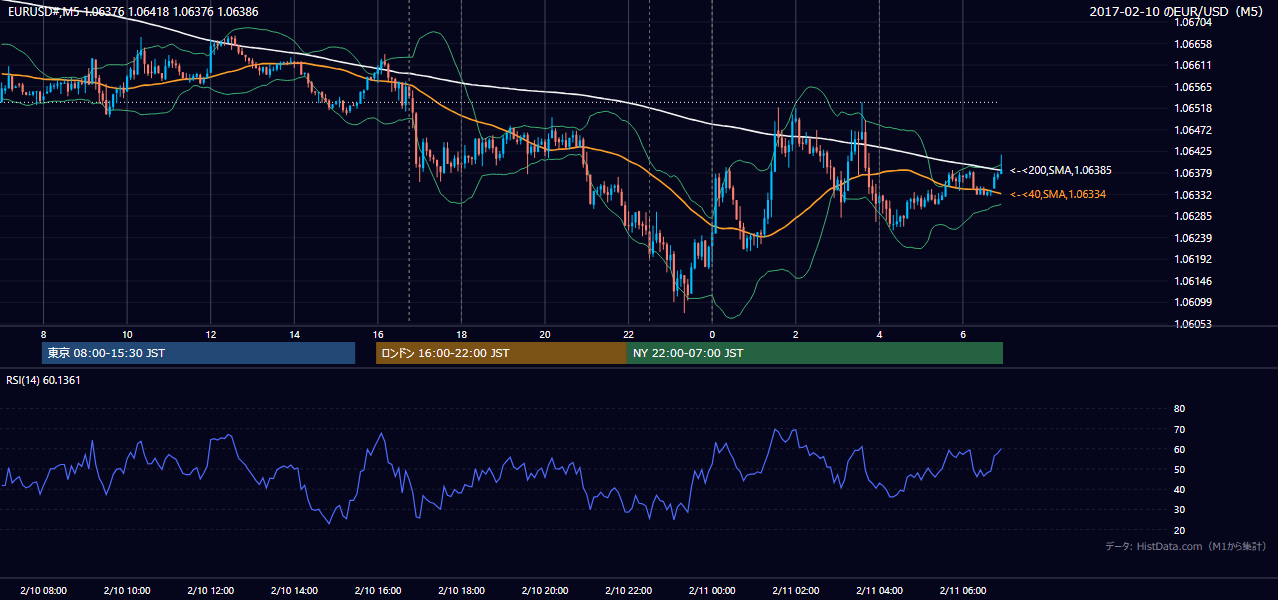Click price level 1.06053 on the axis
Screen dimensions: 1278x600
tap(1194, 324)
